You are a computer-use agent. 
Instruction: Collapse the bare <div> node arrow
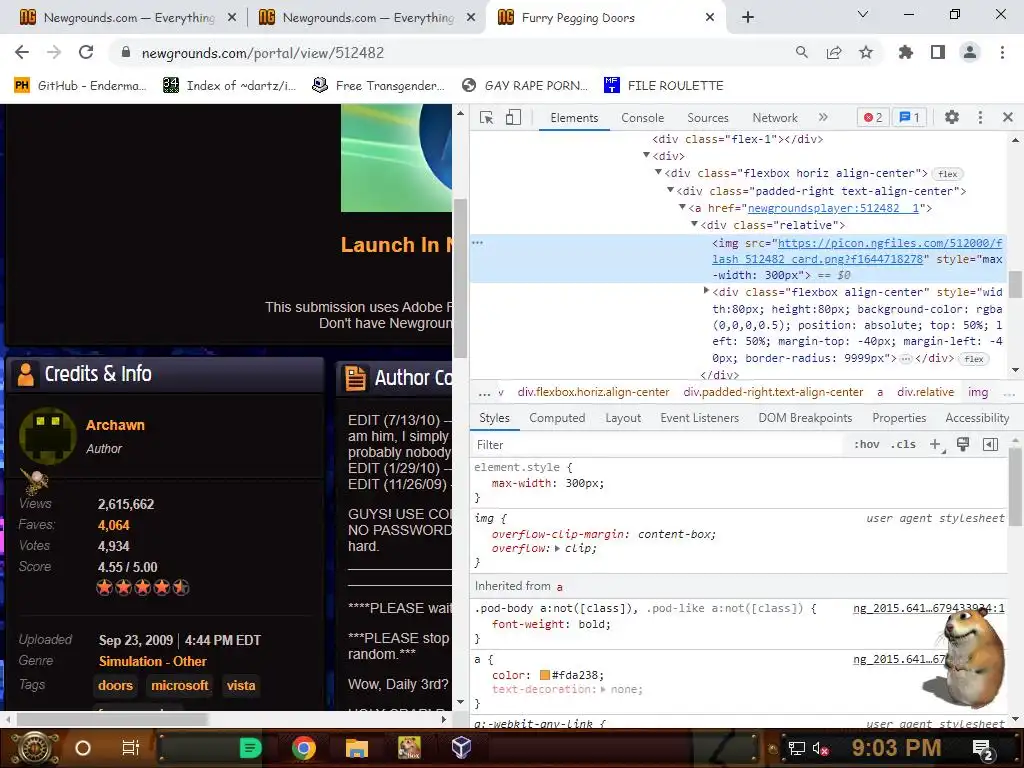[x=646, y=155]
